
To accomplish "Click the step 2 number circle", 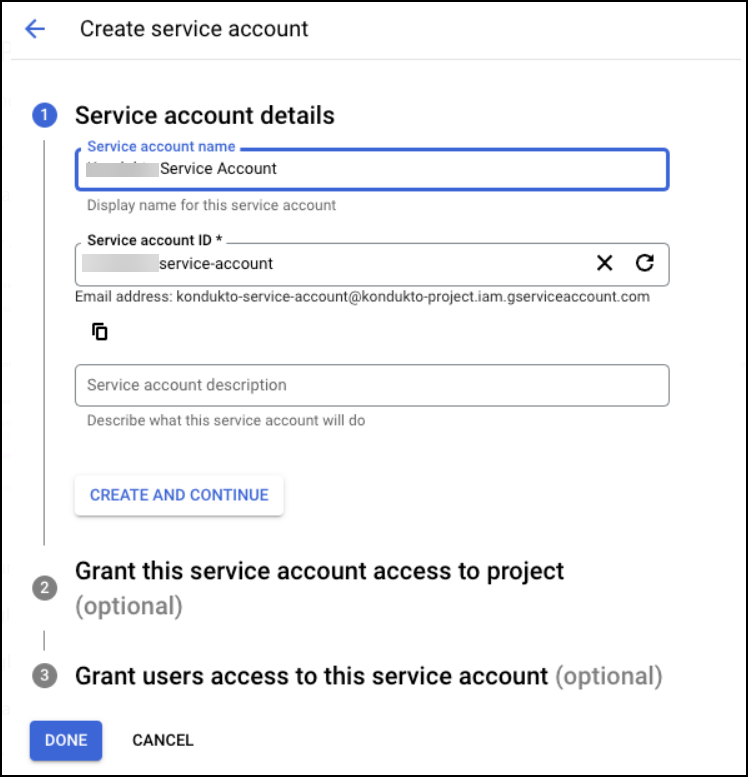I will point(44,588).
